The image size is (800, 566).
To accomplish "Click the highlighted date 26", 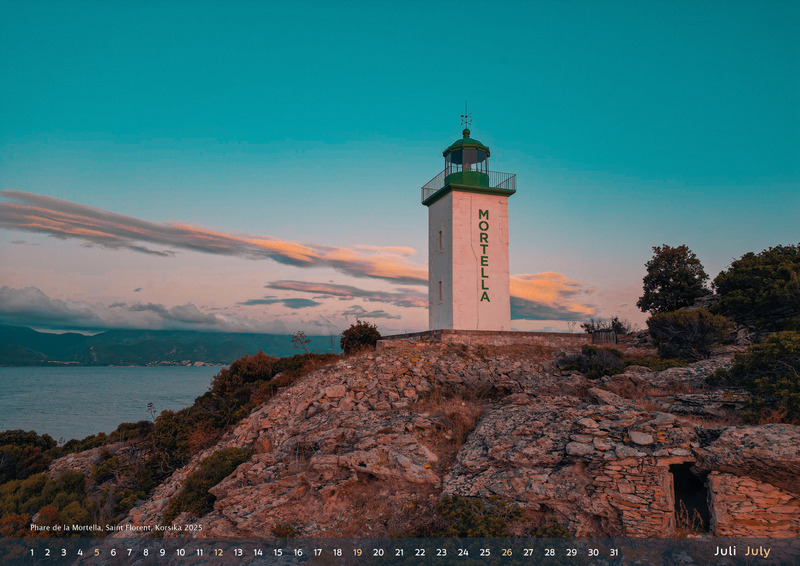I will (507, 552).
